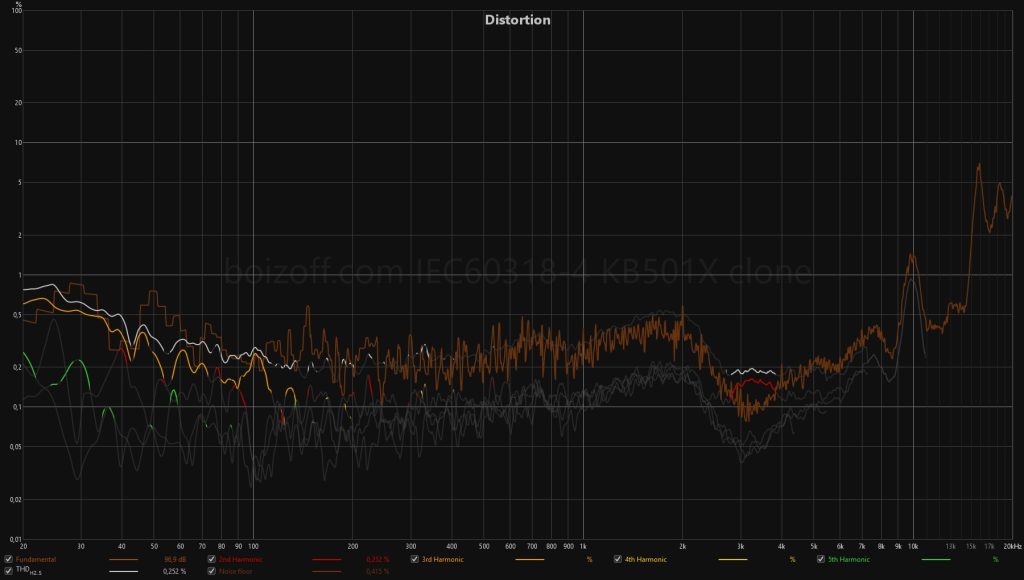Click the Noise floor legend label
The height and width of the screenshot is (580, 1024).
coord(236,572)
